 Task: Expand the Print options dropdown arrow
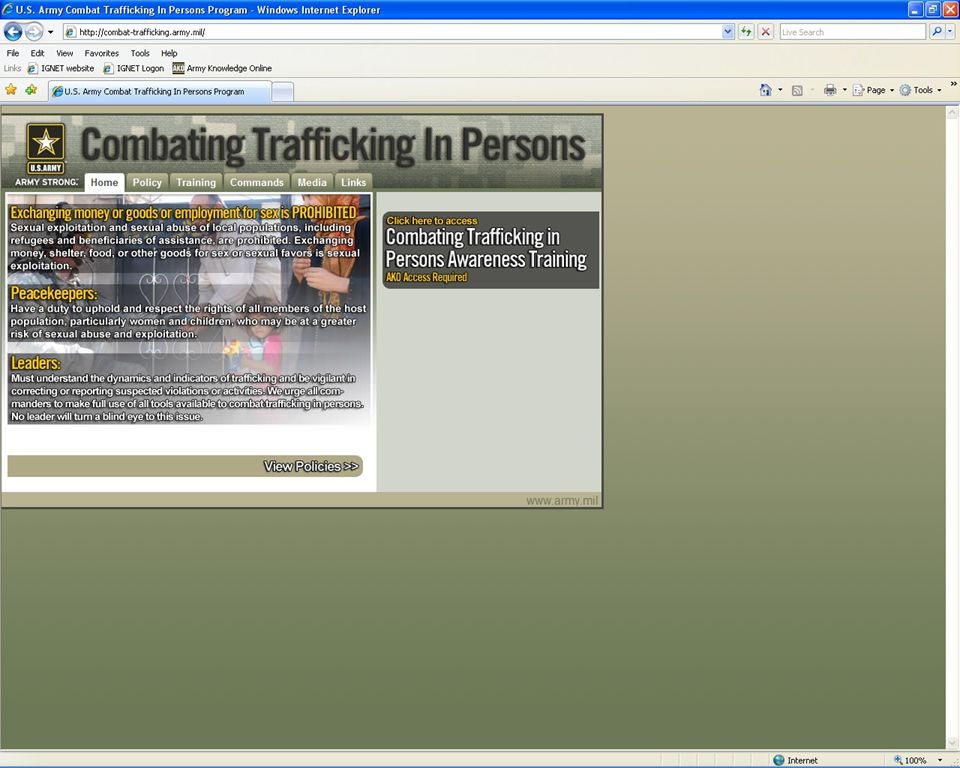845,90
